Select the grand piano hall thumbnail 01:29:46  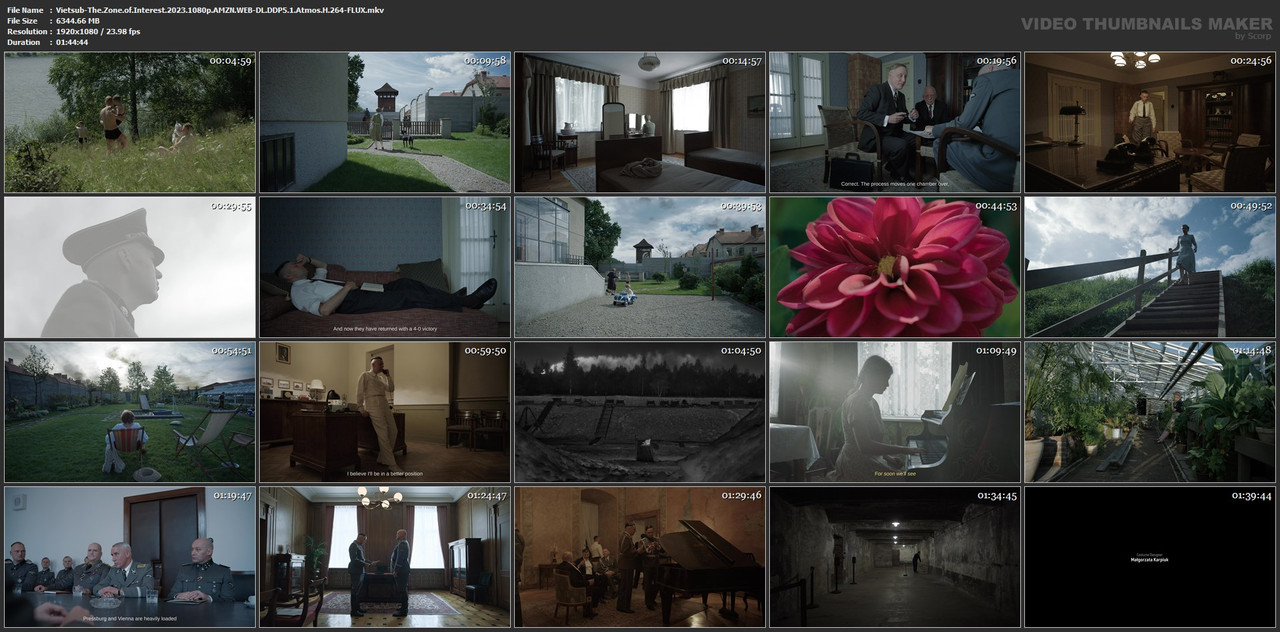(x=640, y=557)
